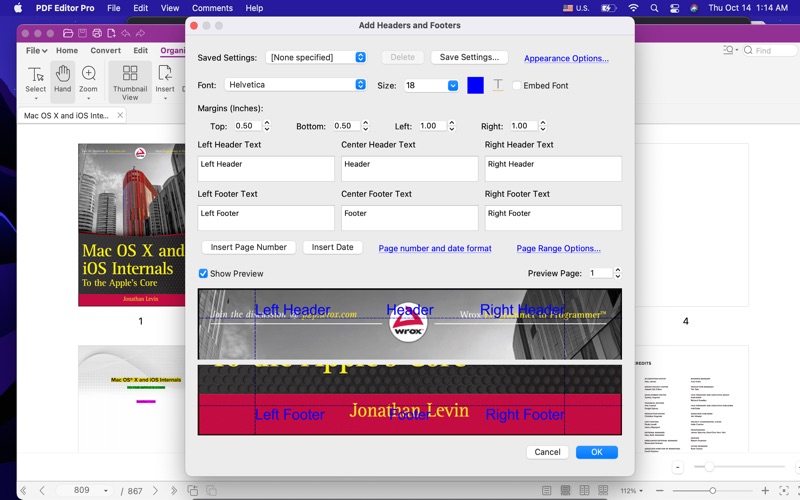Screen dimensions: 800x500
Task: Confirm dialog with OK button
Action: point(597,452)
